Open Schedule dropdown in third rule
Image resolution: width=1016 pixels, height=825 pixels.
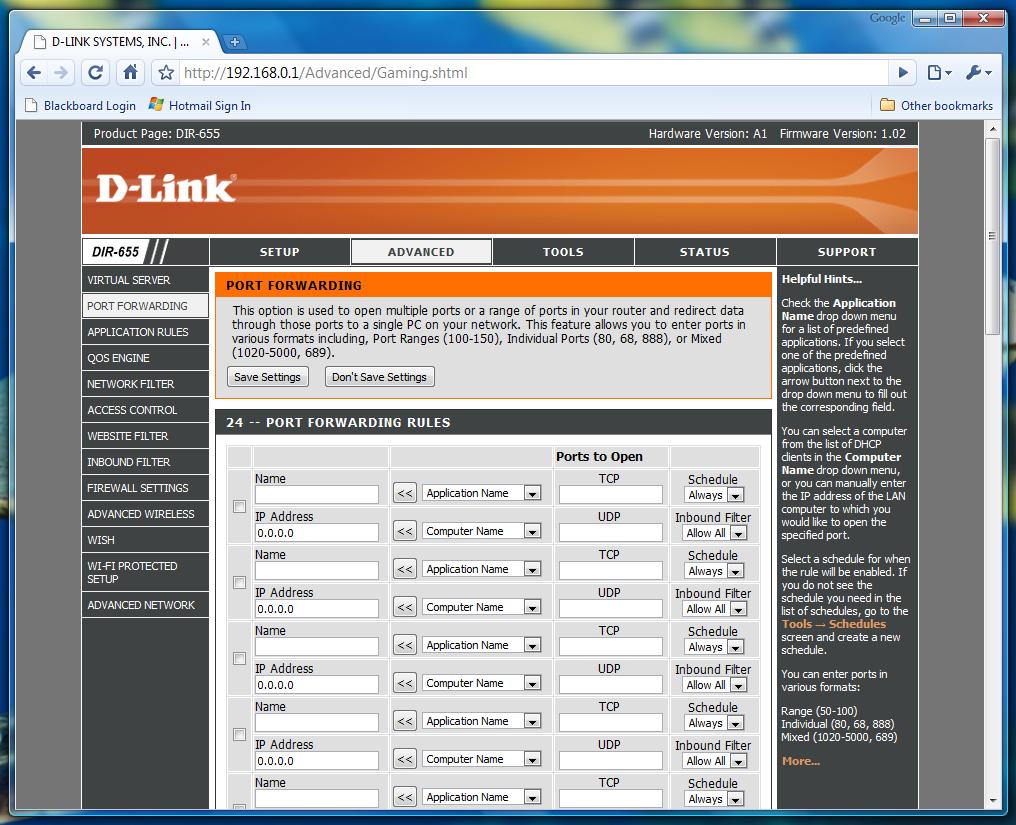pyautogui.click(x=714, y=647)
